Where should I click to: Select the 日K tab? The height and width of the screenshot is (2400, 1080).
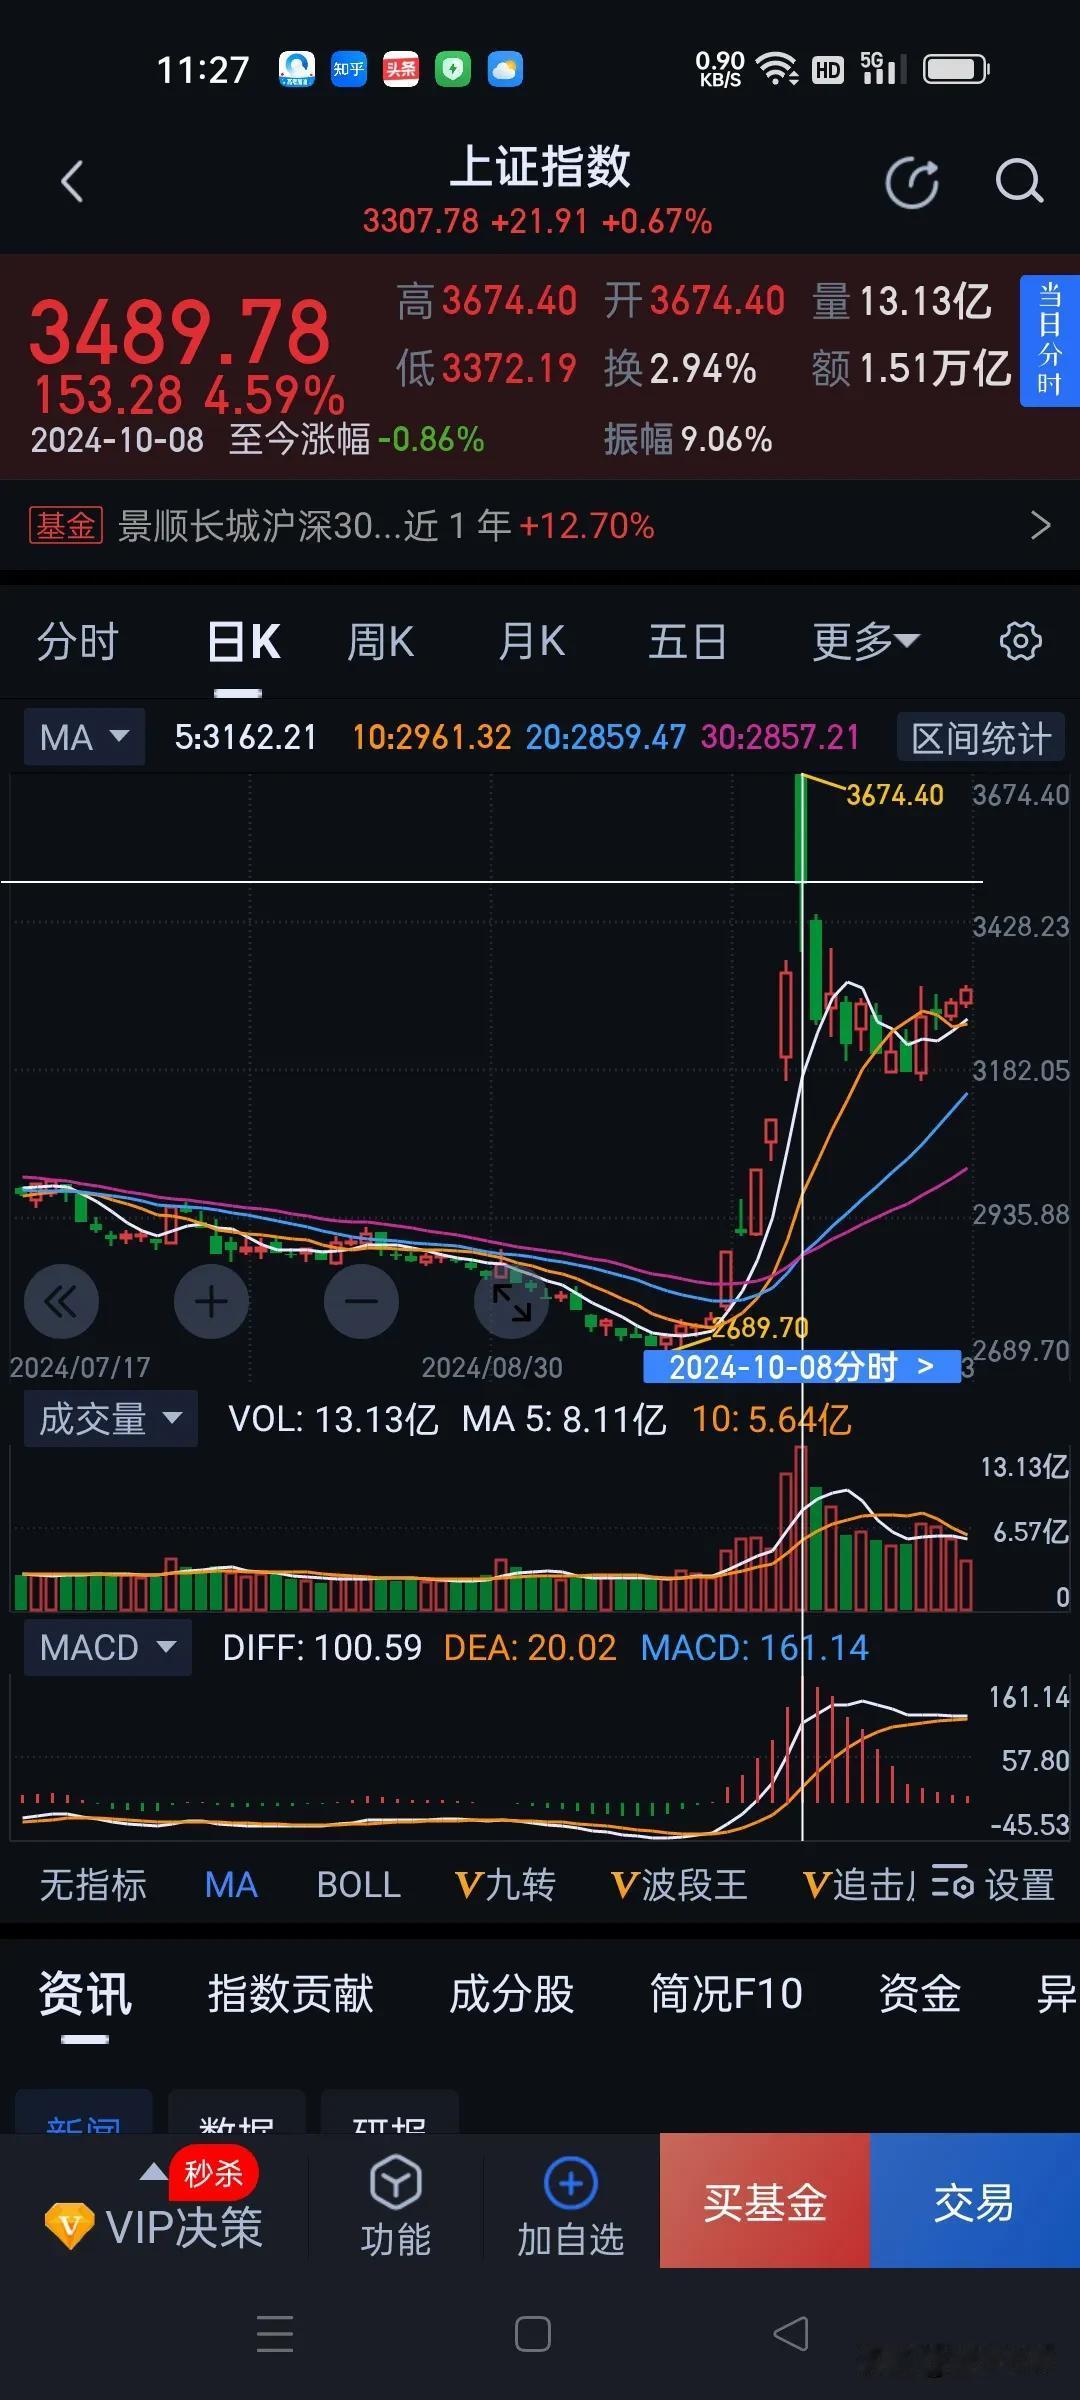click(244, 641)
